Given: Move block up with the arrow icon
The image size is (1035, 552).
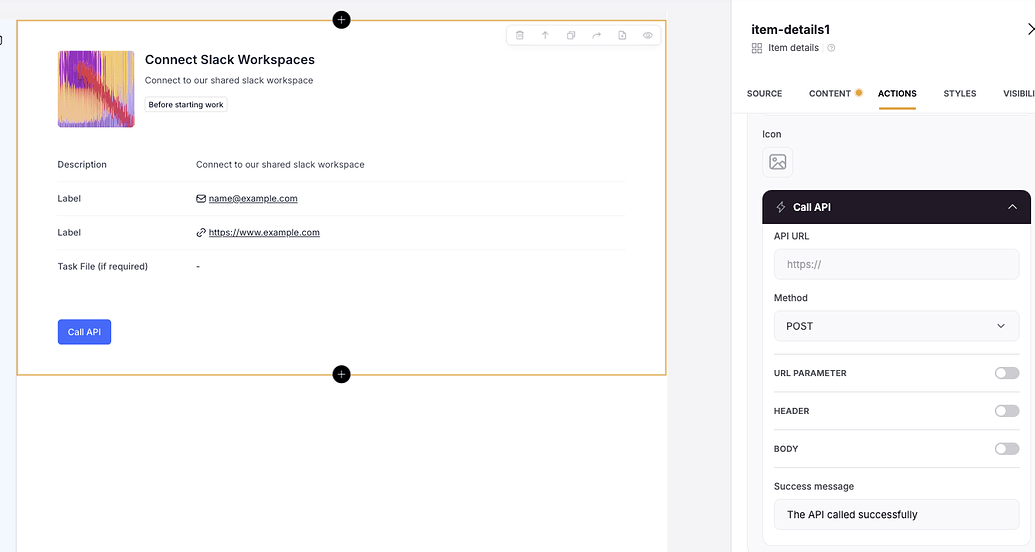Looking at the screenshot, I should (545, 36).
